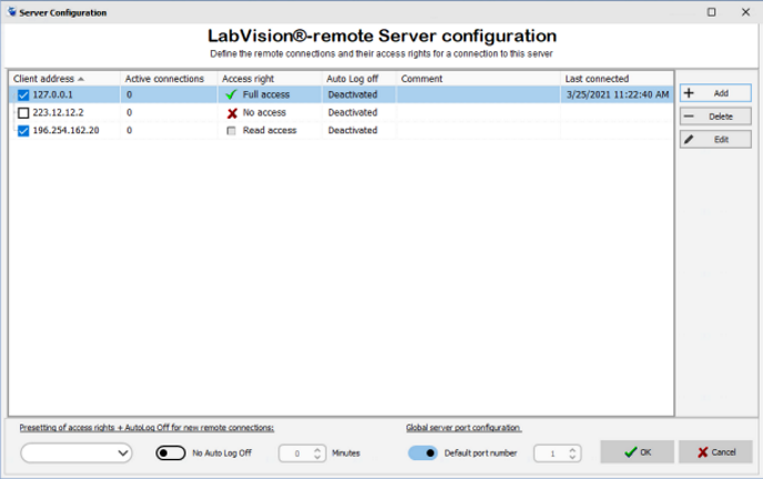
Task: Click Deactivated in the 127.0.0.1 row
Action: point(353,94)
